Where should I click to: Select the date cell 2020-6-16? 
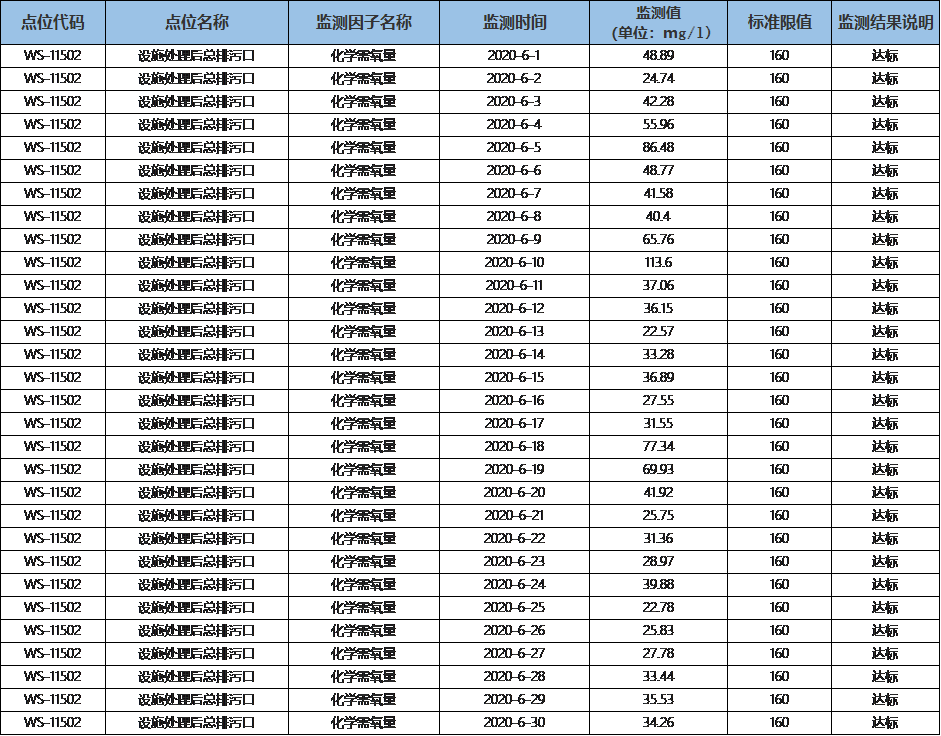point(514,400)
